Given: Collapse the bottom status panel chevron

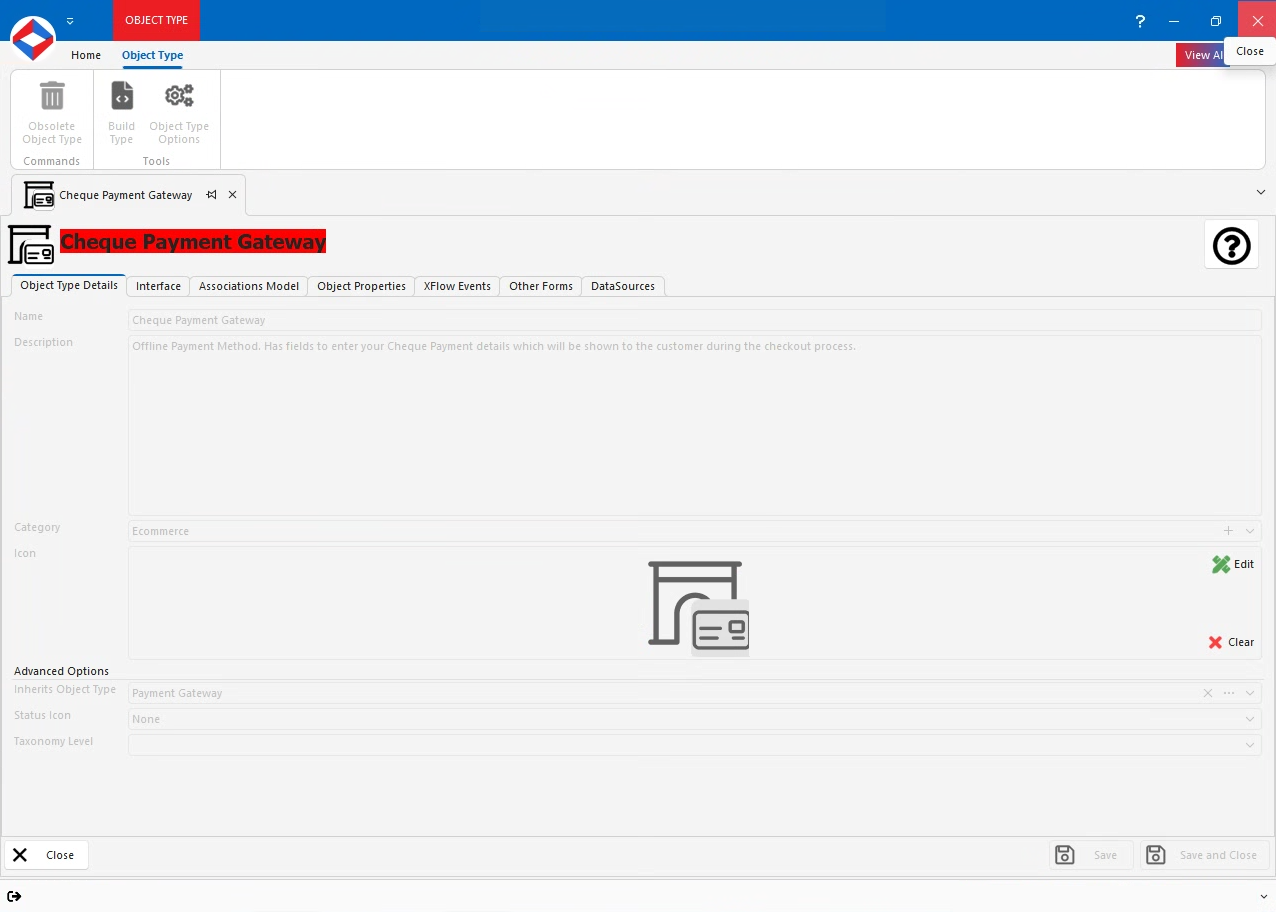Looking at the screenshot, I should pyautogui.click(x=1261, y=896).
